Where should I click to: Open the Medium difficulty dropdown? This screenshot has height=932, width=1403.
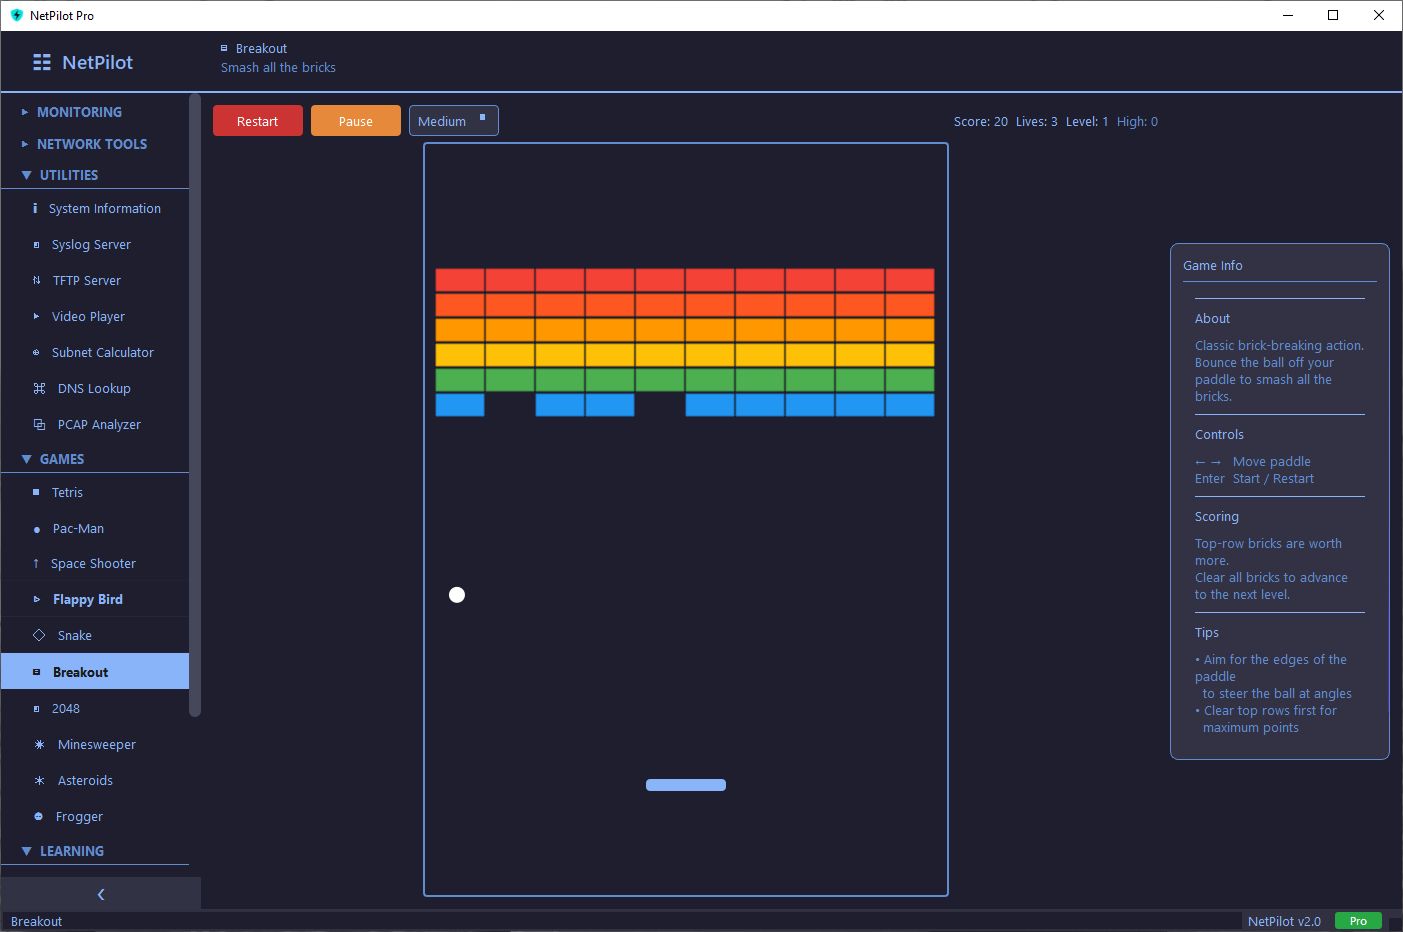[453, 121]
